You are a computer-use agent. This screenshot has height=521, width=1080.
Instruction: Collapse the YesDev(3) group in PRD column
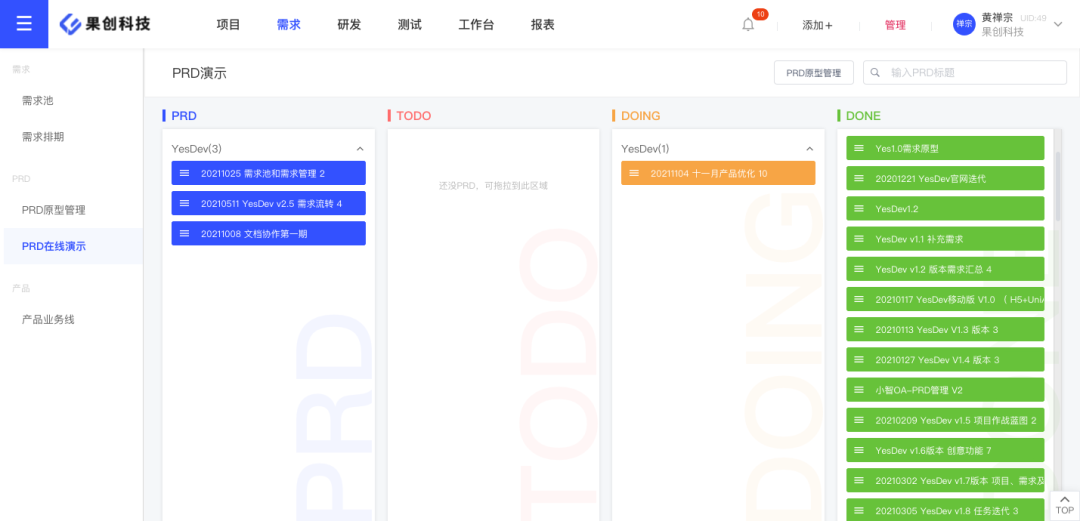point(360,149)
